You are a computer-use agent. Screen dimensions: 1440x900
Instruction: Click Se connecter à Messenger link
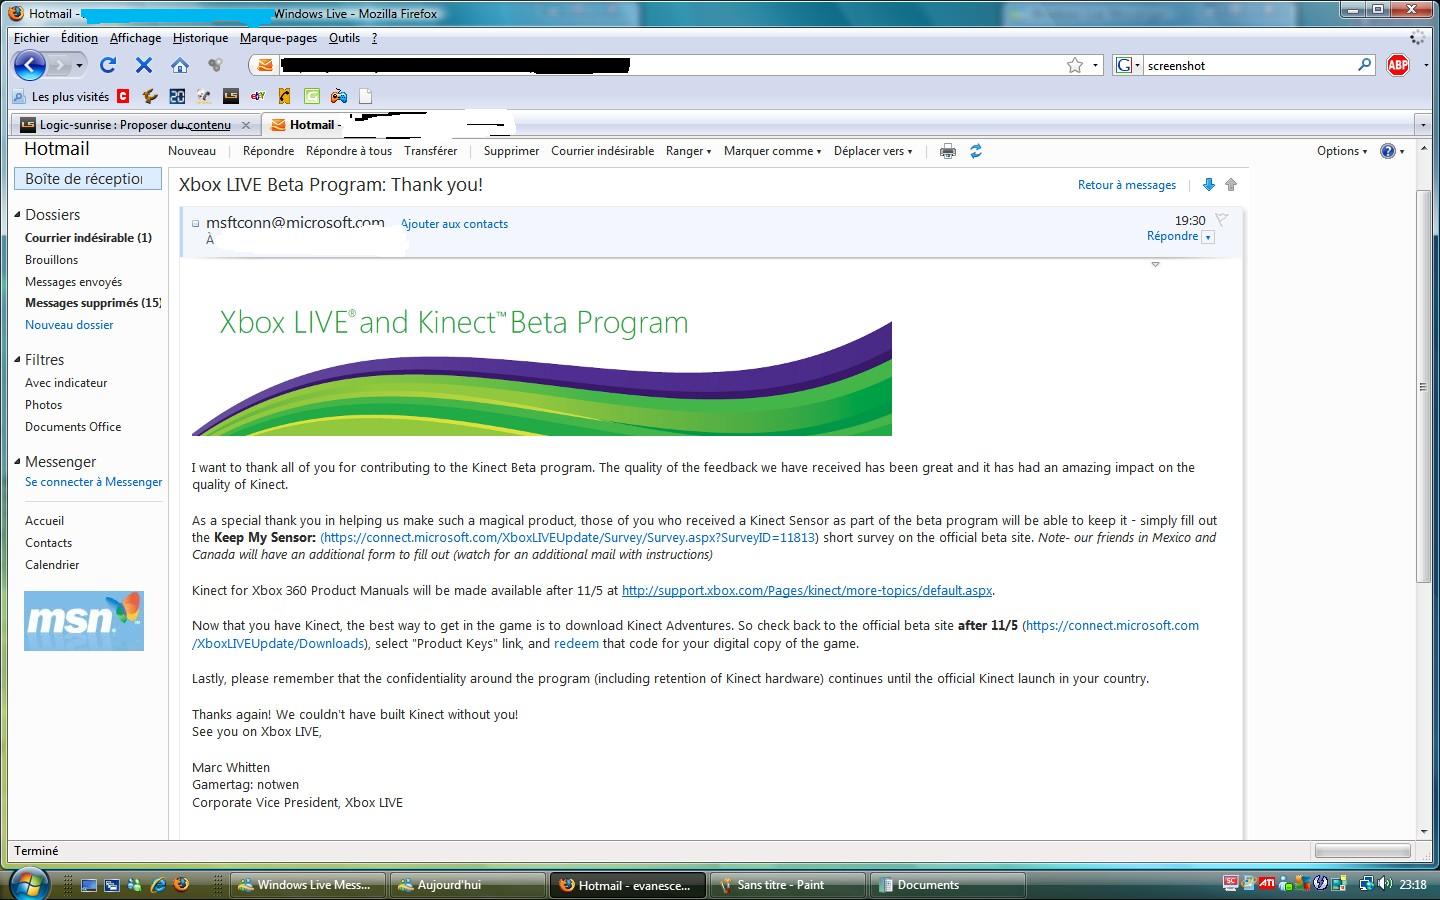coord(94,482)
